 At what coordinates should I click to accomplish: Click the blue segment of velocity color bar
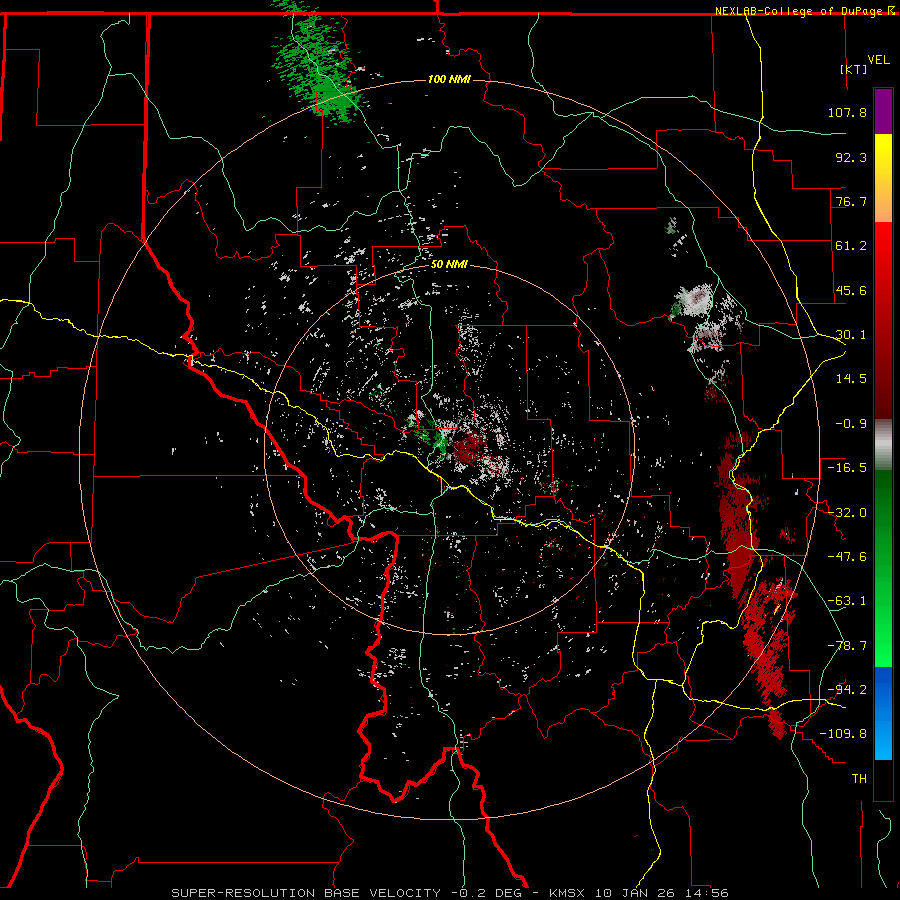(883, 713)
